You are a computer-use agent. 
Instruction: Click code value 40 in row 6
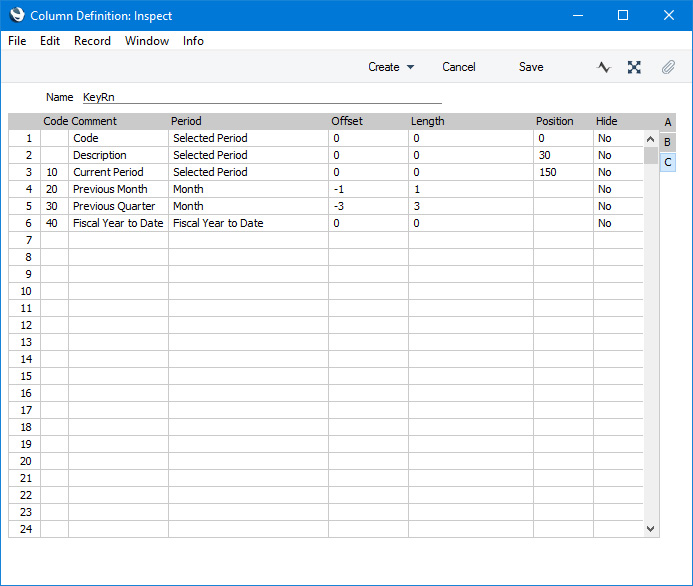tap(54, 223)
